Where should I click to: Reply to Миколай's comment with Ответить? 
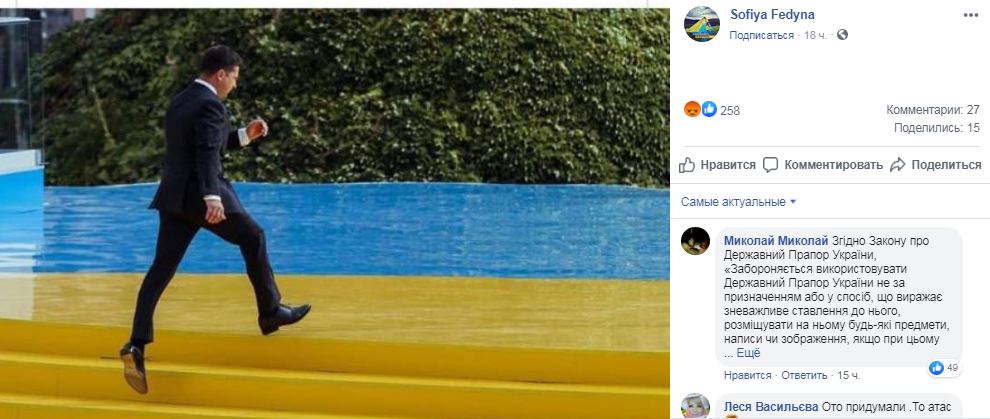click(x=804, y=375)
